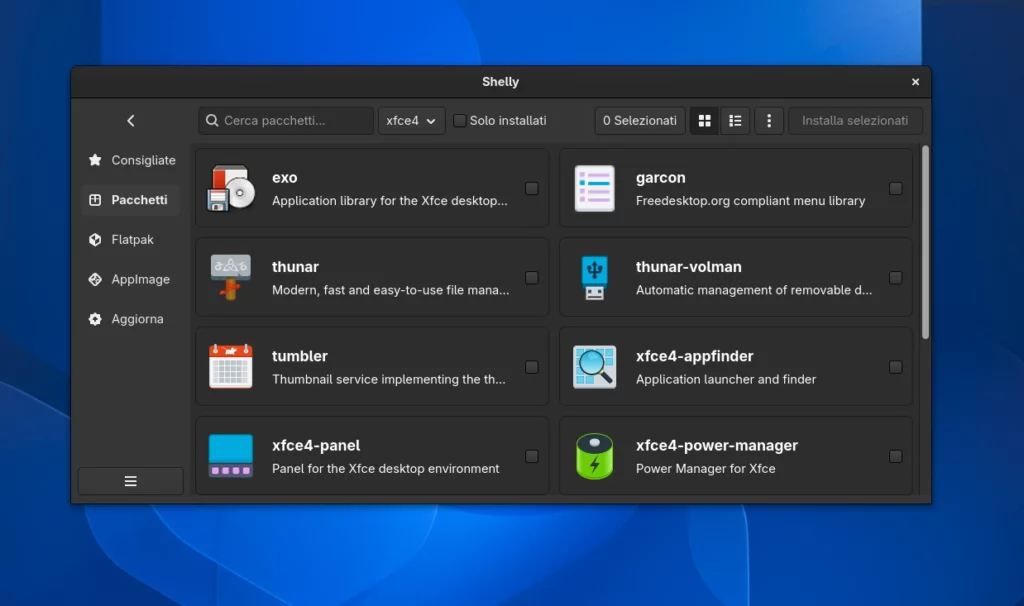Click the search magnifier icon
Image resolution: width=1024 pixels, height=606 pixels.
pos(212,121)
